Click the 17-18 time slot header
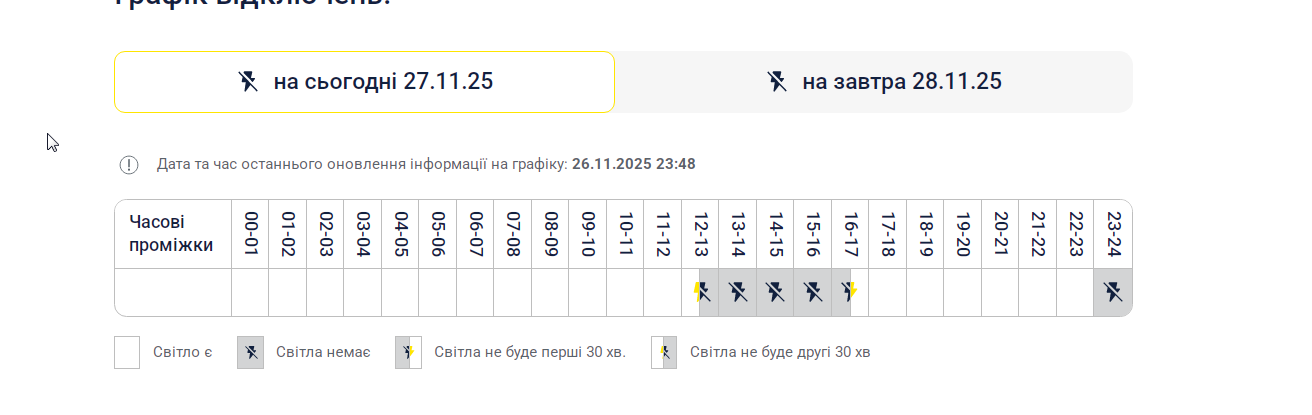The width and height of the screenshot is (1312, 415). coord(887,234)
